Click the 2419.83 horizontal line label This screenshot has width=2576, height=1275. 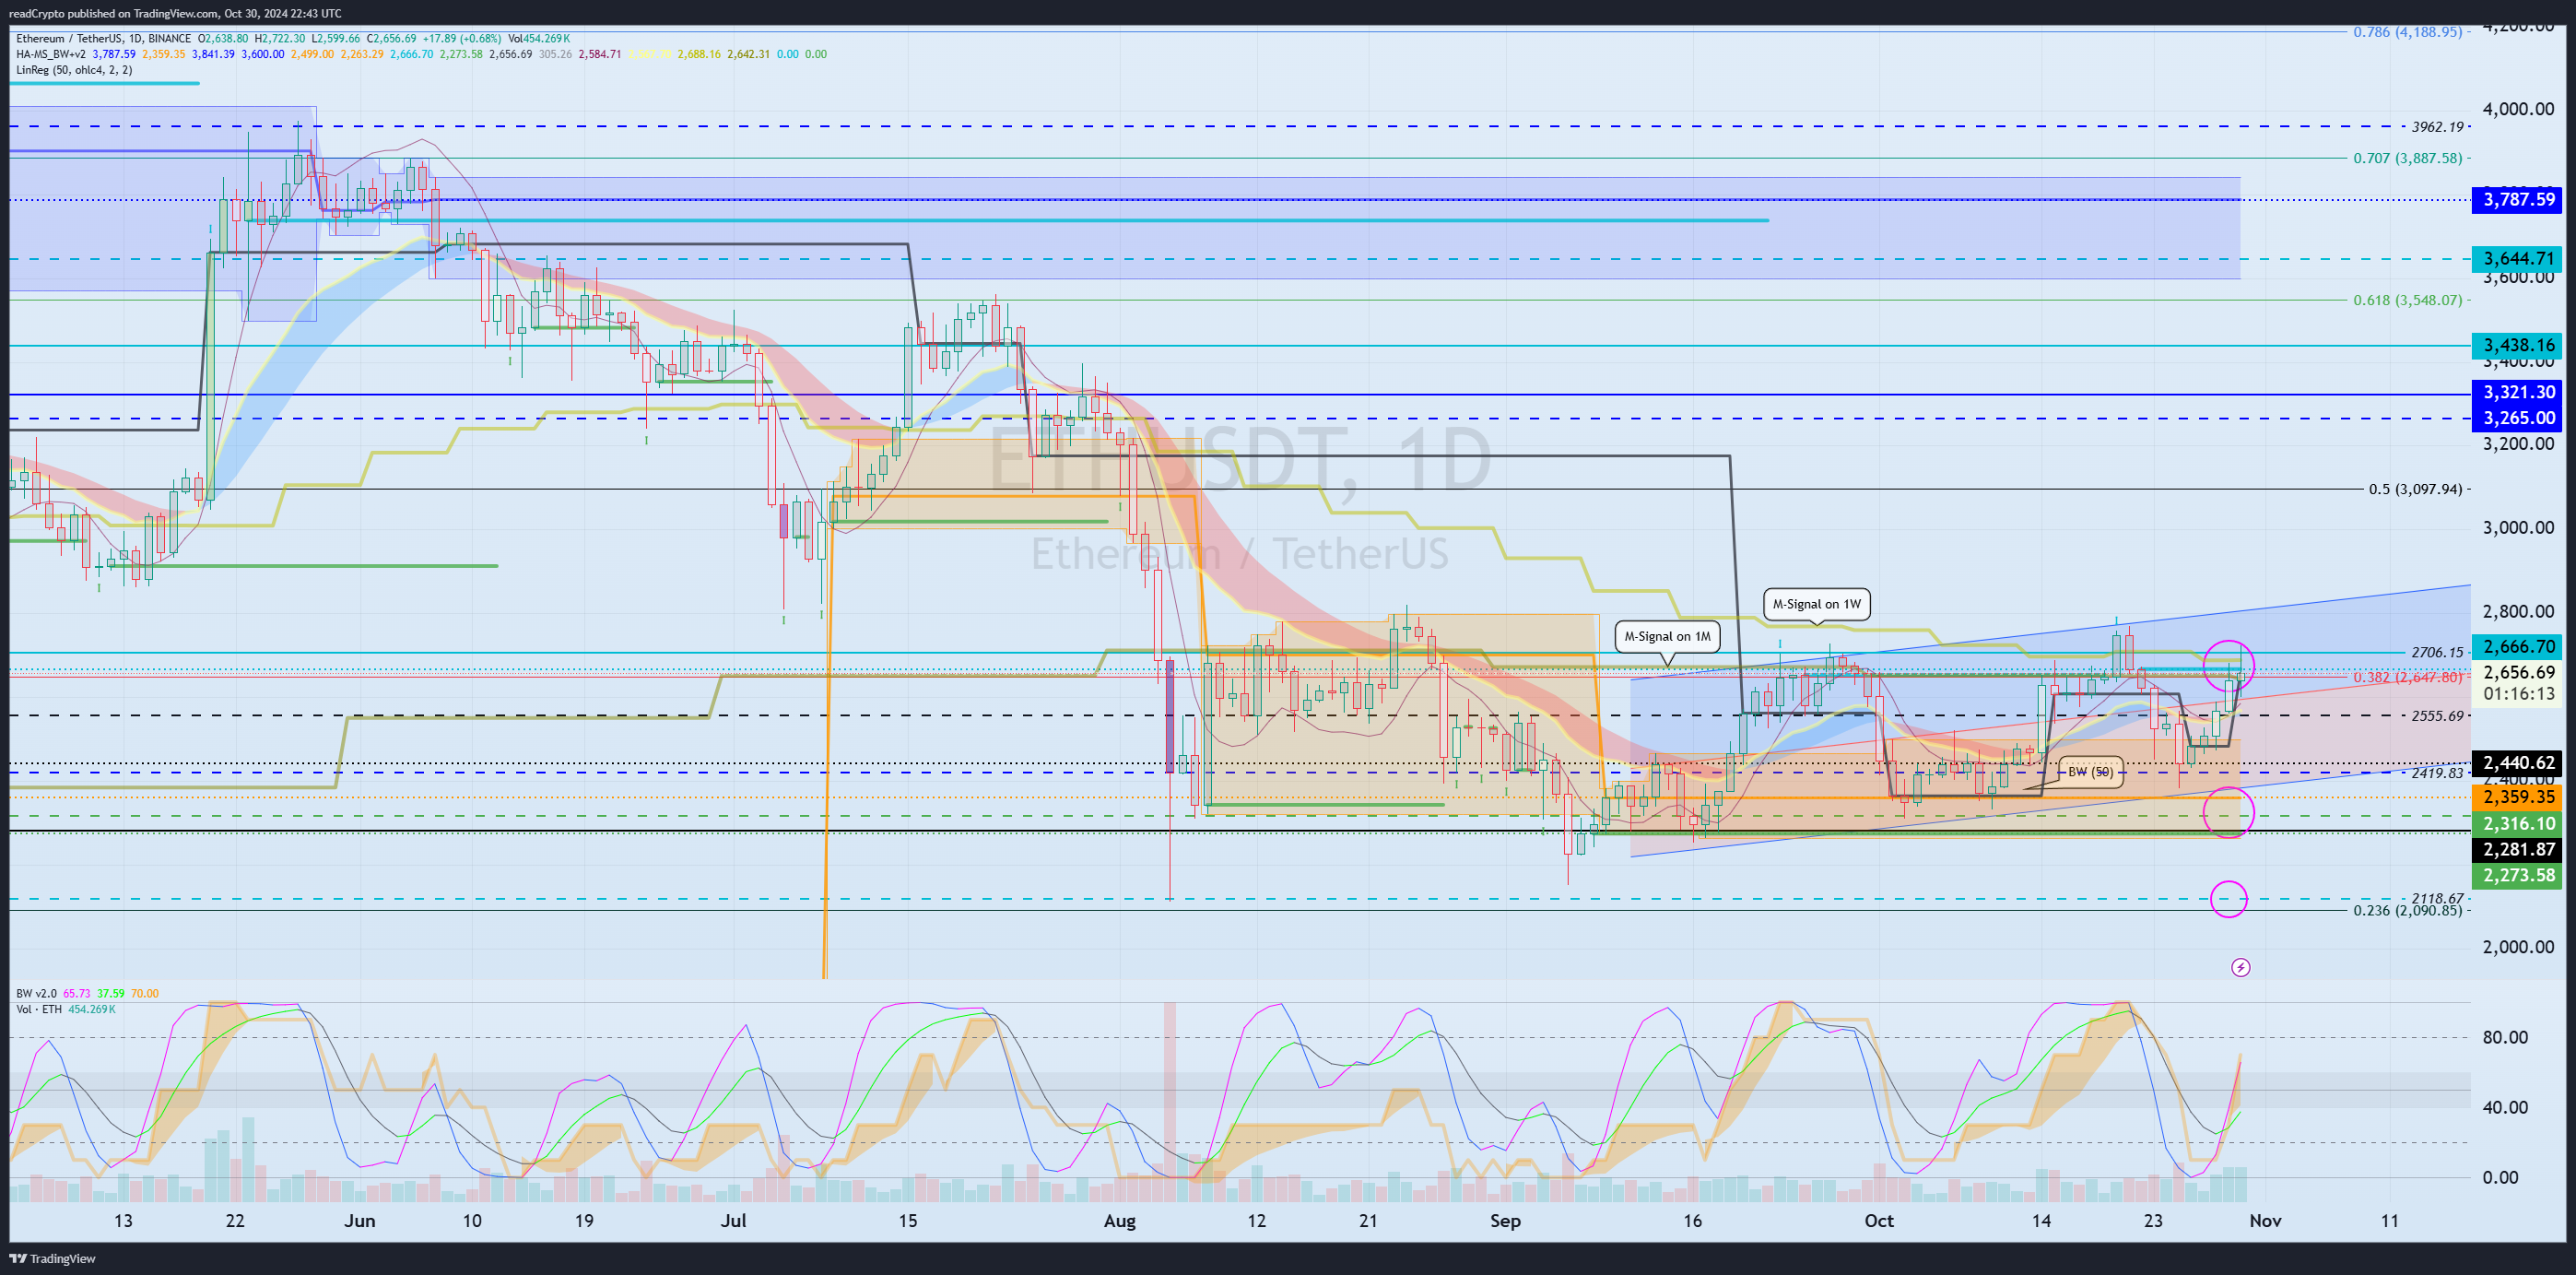pyautogui.click(x=2437, y=773)
